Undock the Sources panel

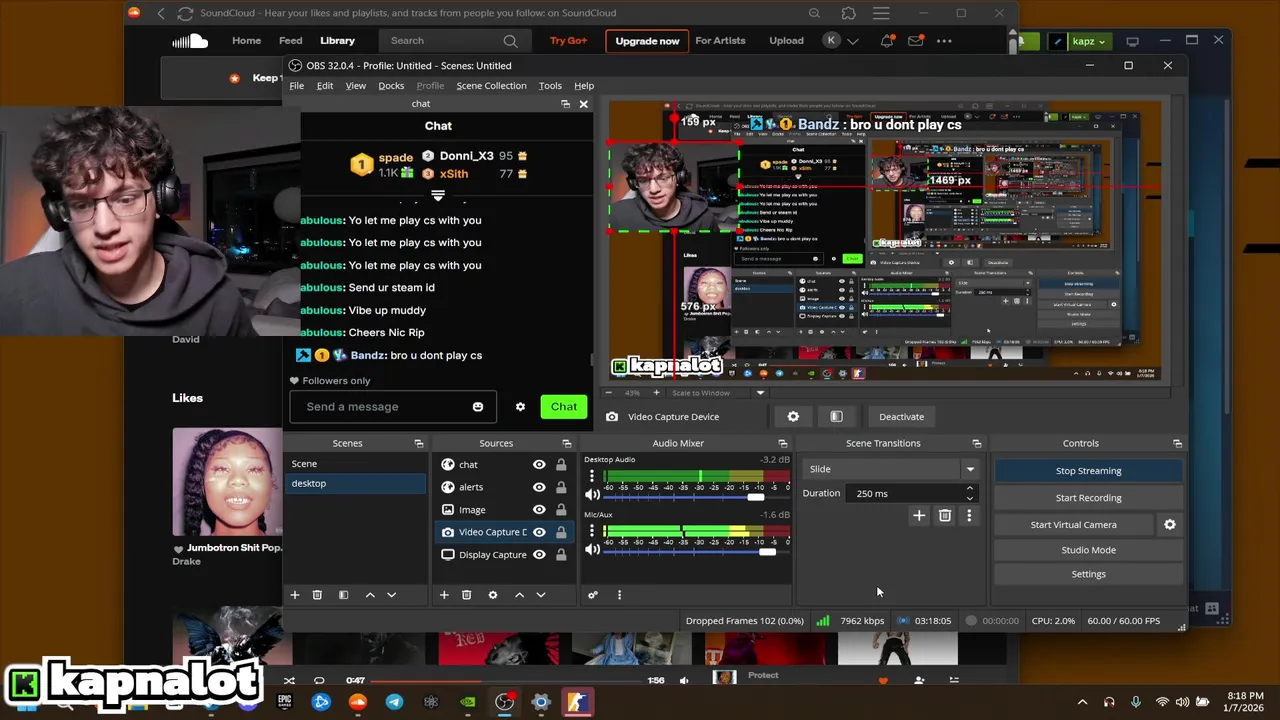(567, 443)
